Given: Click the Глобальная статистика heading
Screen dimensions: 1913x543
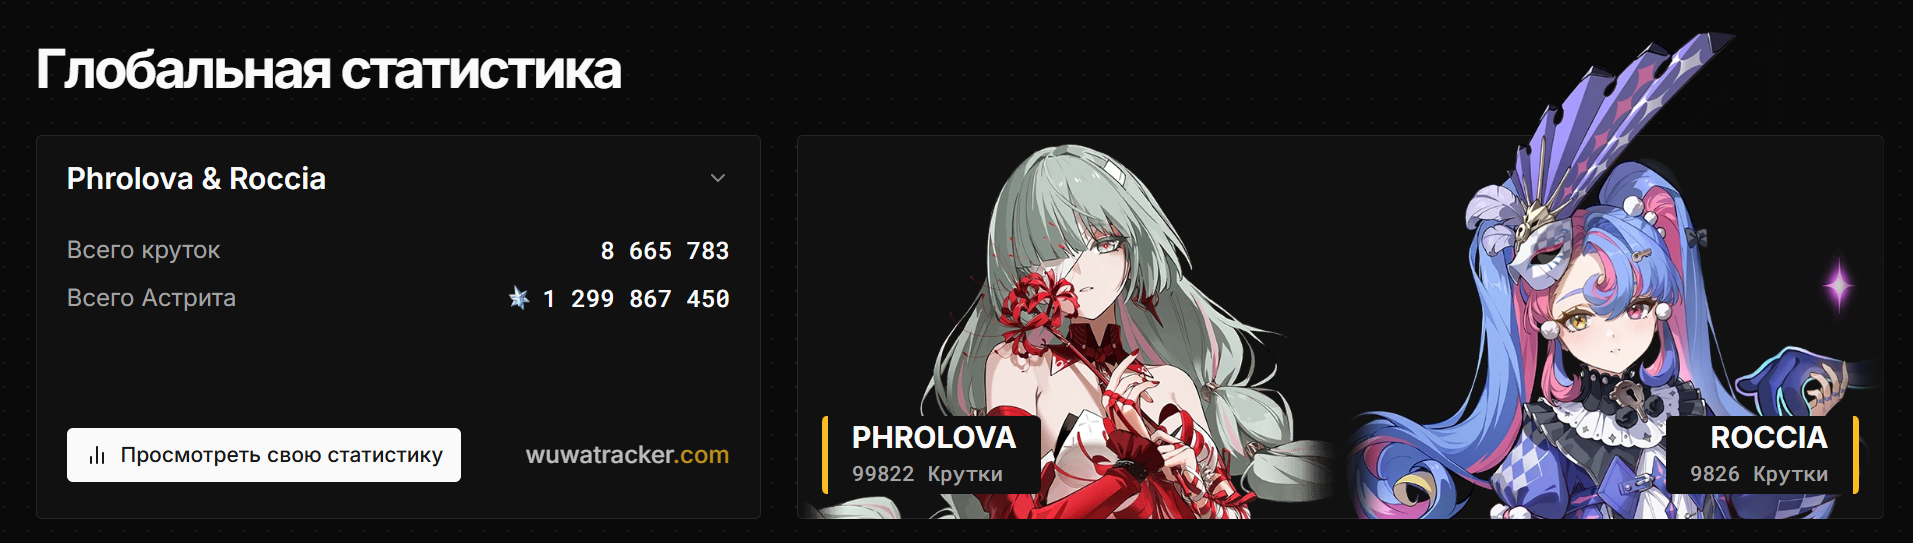Looking at the screenshot, I should [x=329, y=70].
